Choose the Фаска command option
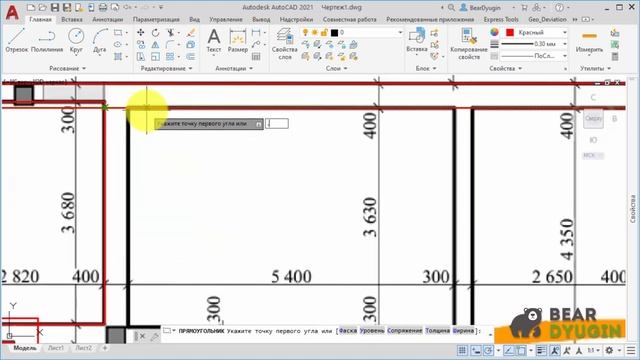The image size is (640, 360). click(x=348, y=331)
